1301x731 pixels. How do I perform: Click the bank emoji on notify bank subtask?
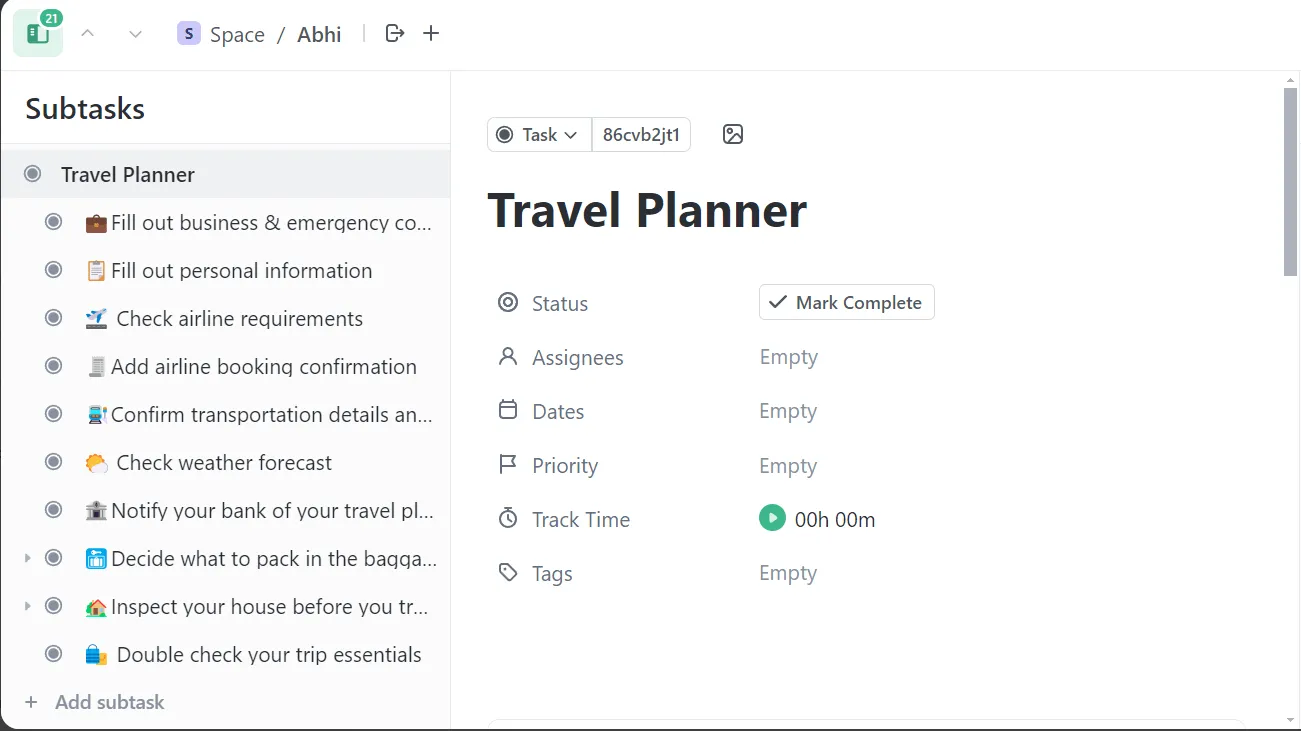(x=96, y=511)
